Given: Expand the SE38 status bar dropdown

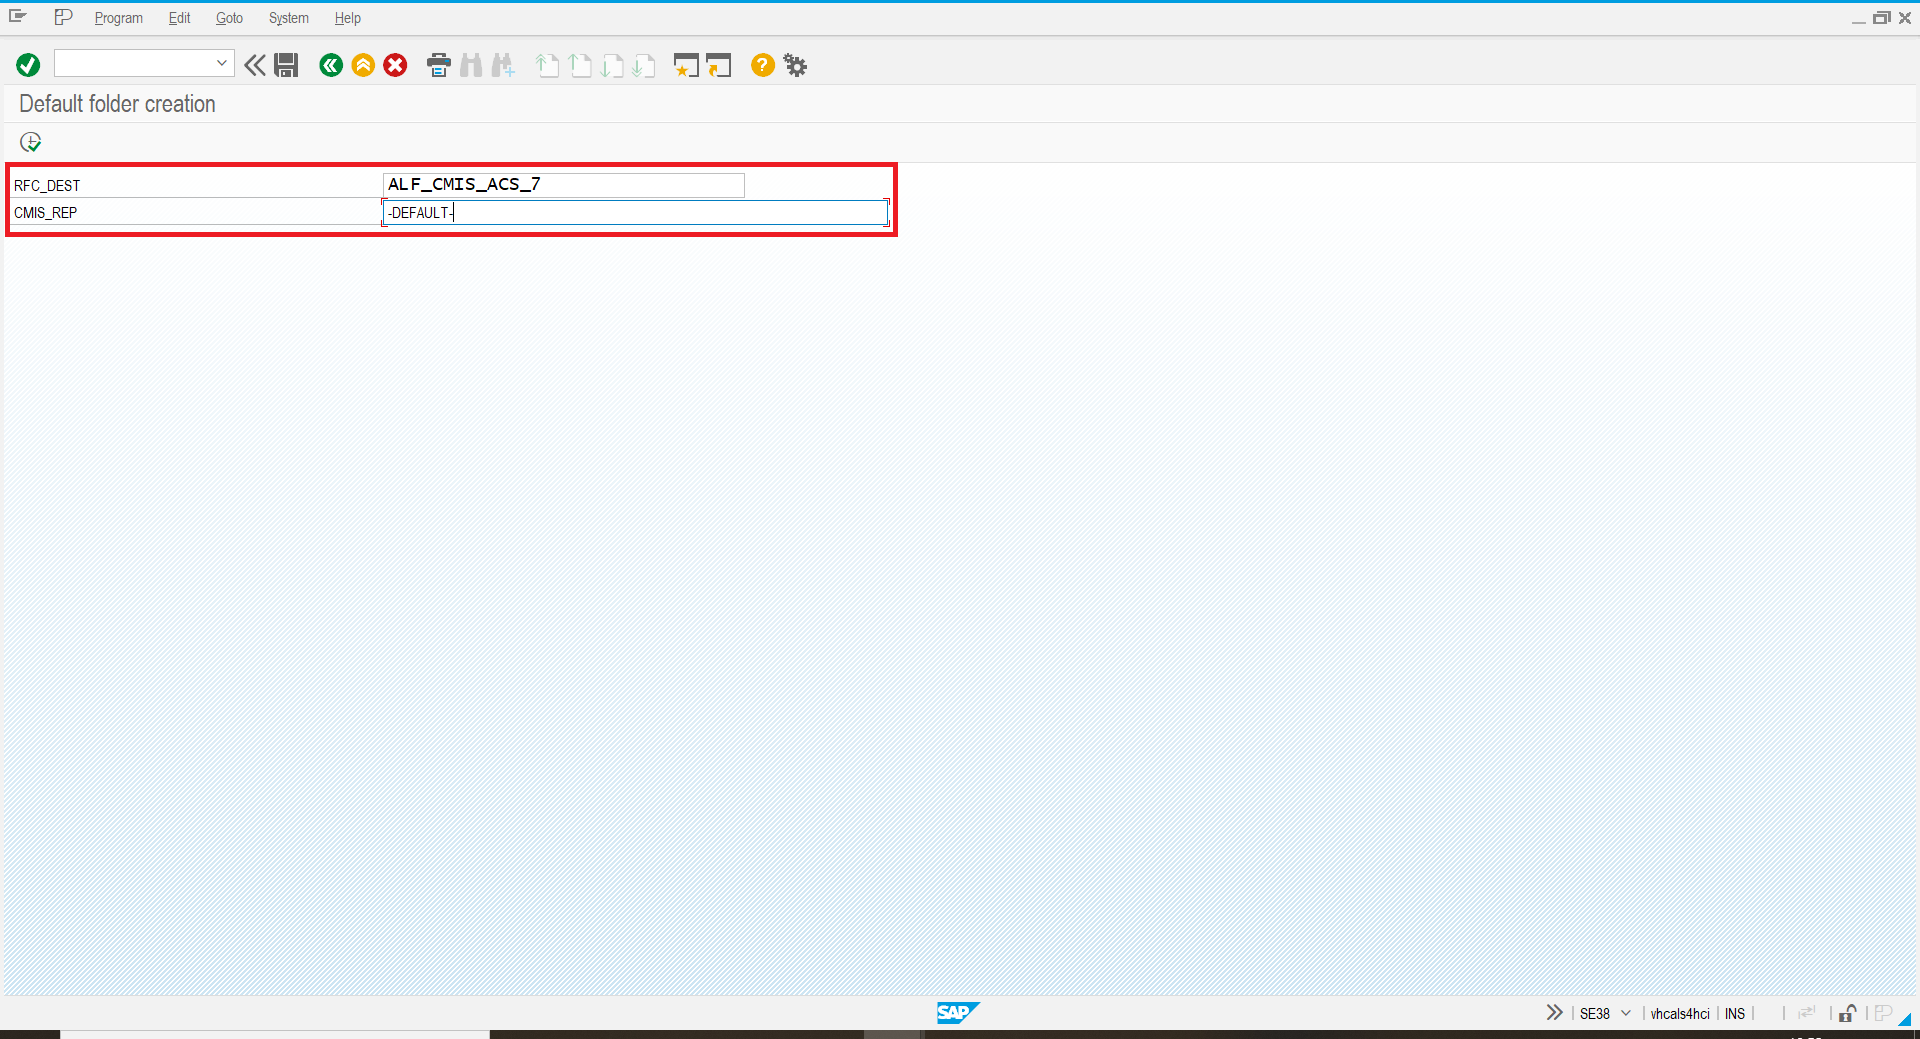Looking at the screenshot, I should (x=1626, y=1014).
